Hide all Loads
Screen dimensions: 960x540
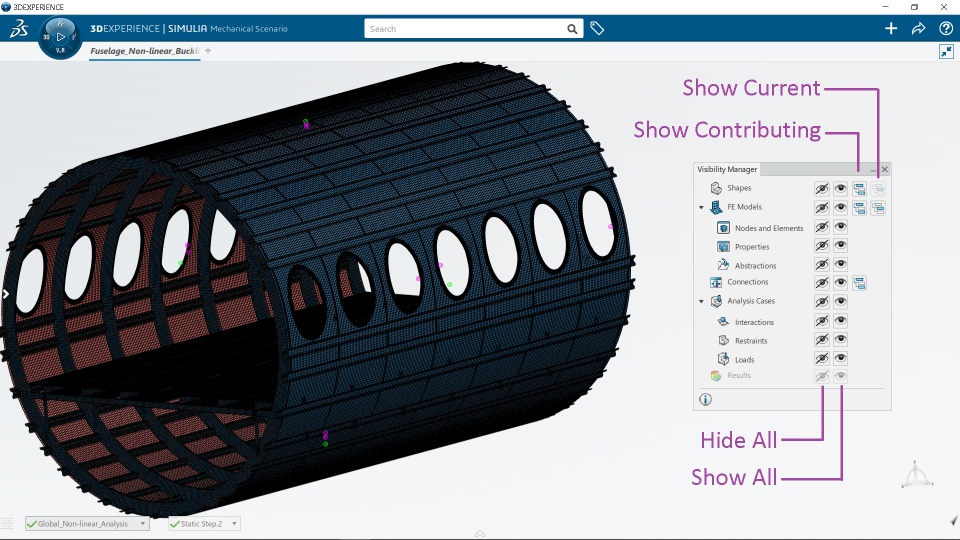[822, 358]
